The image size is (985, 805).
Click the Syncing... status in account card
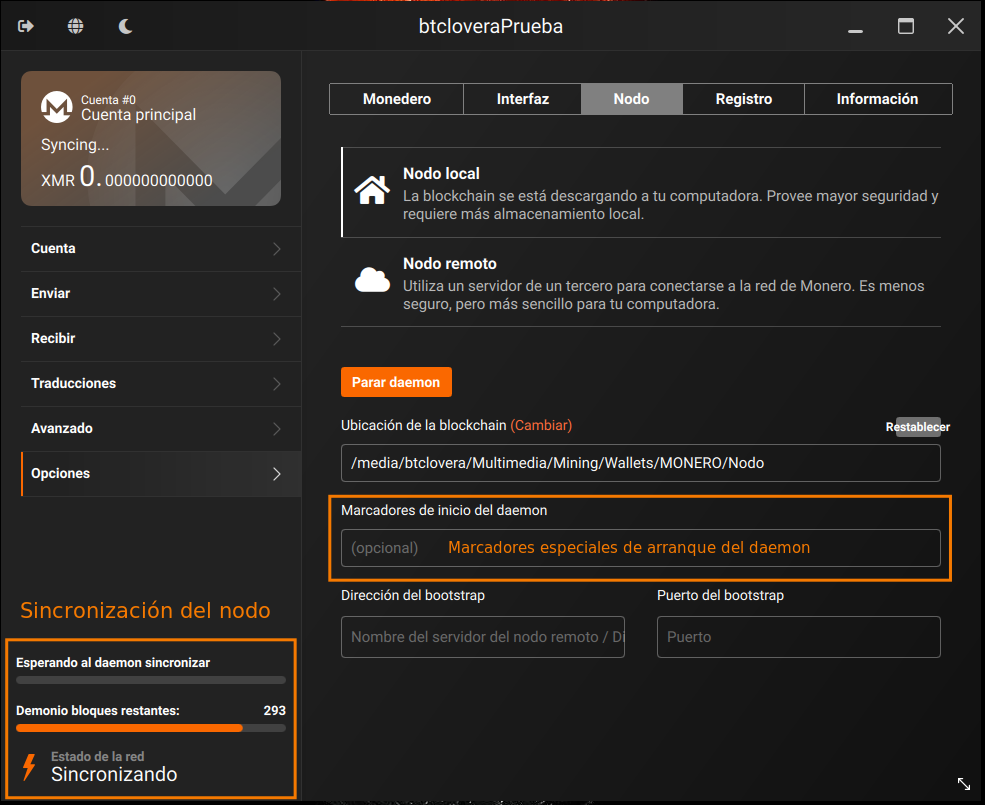coord(75,145)
